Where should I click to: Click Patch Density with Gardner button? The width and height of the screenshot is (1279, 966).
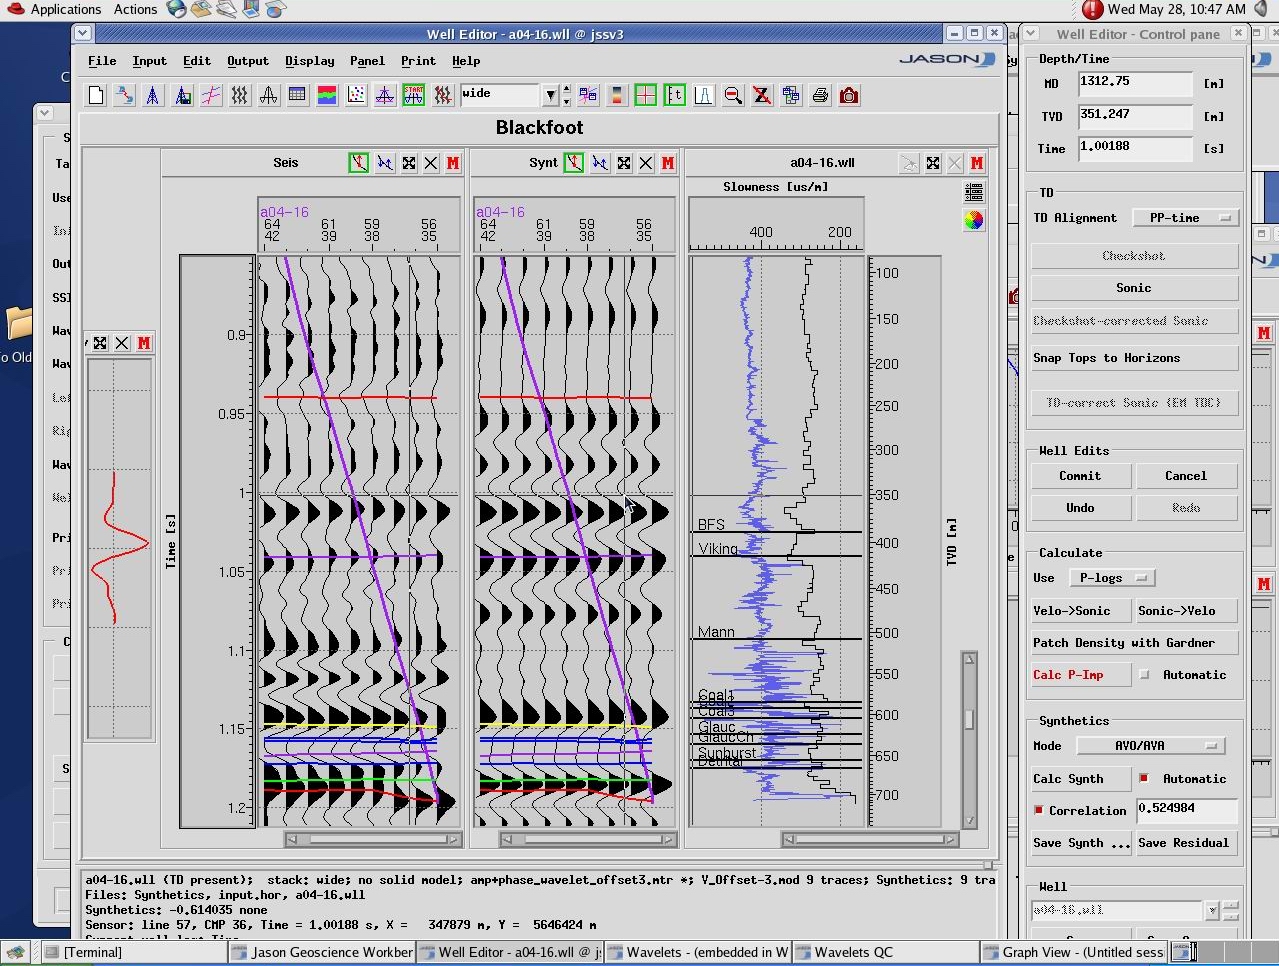pos(1134,643)
